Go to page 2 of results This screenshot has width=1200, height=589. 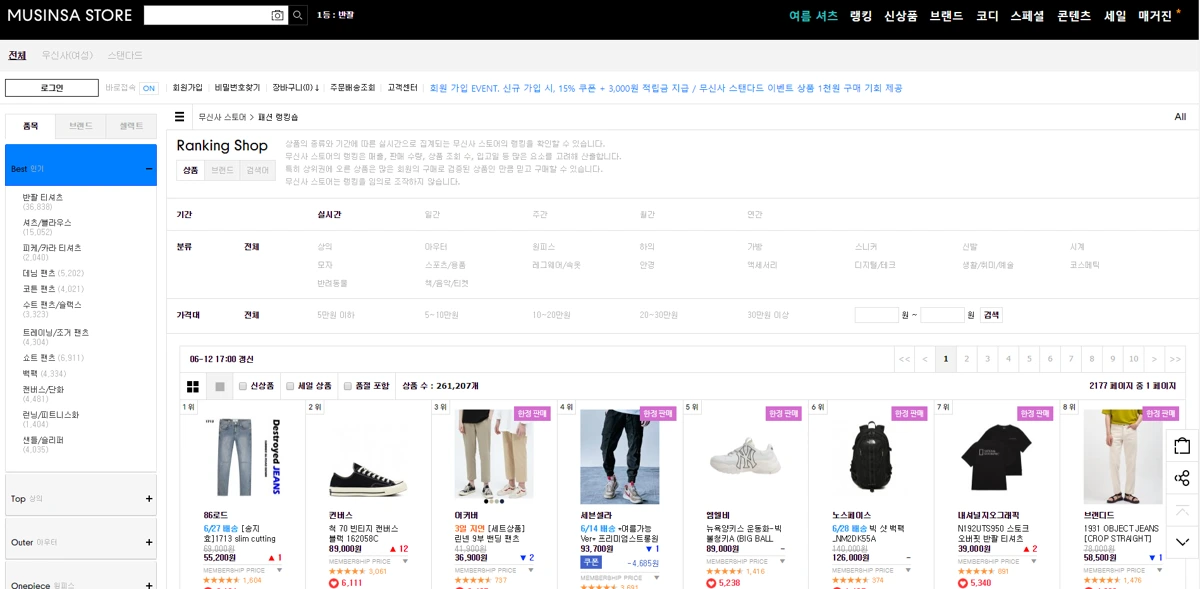tap(966, 358)
